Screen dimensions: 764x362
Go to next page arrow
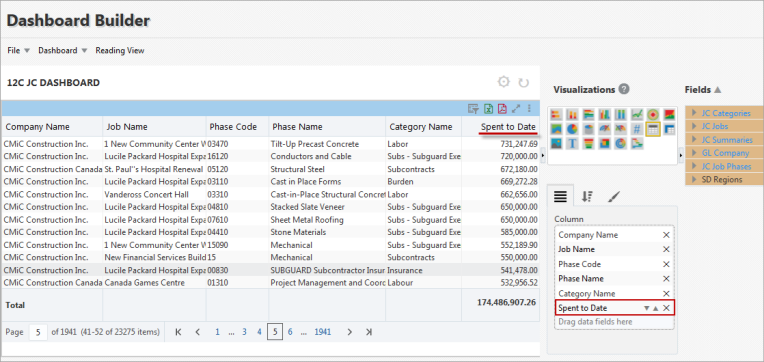[x=349, y=332]
